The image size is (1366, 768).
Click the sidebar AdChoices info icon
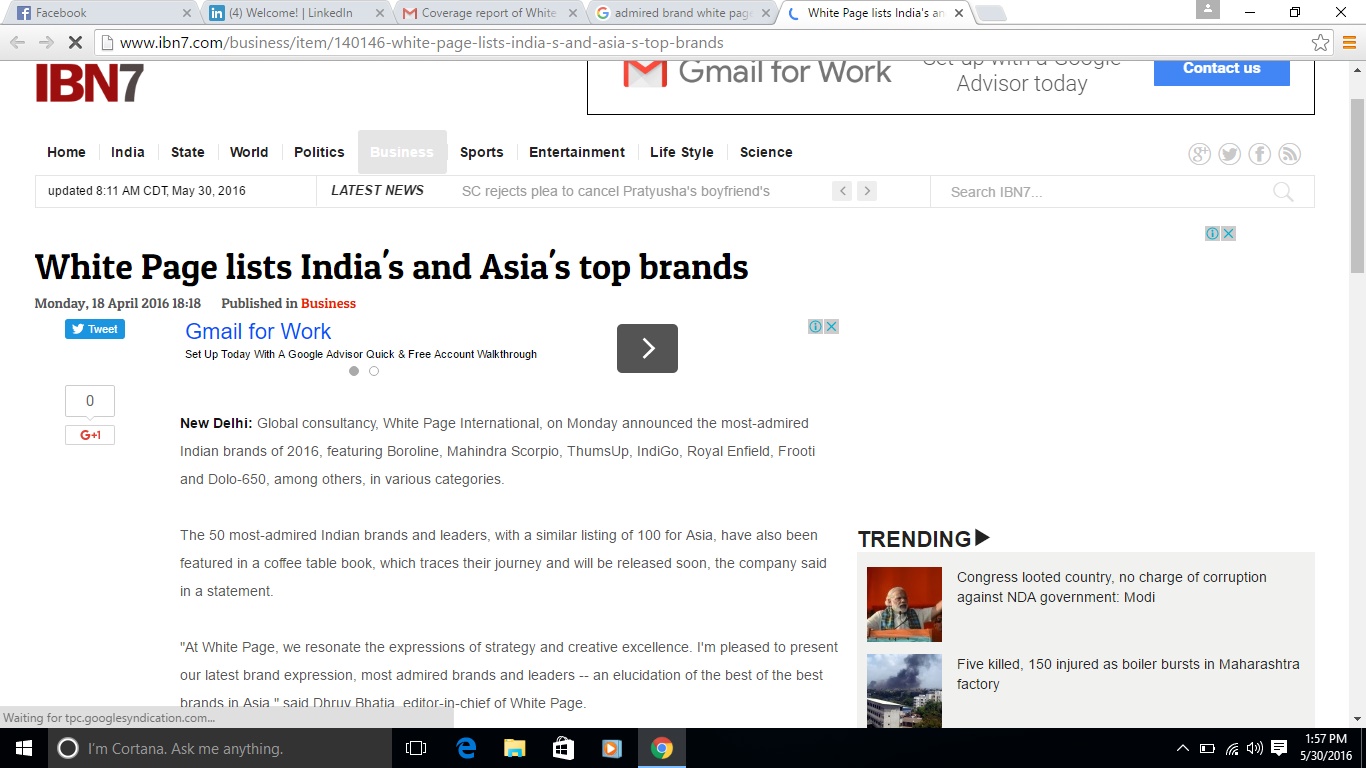1212,233
